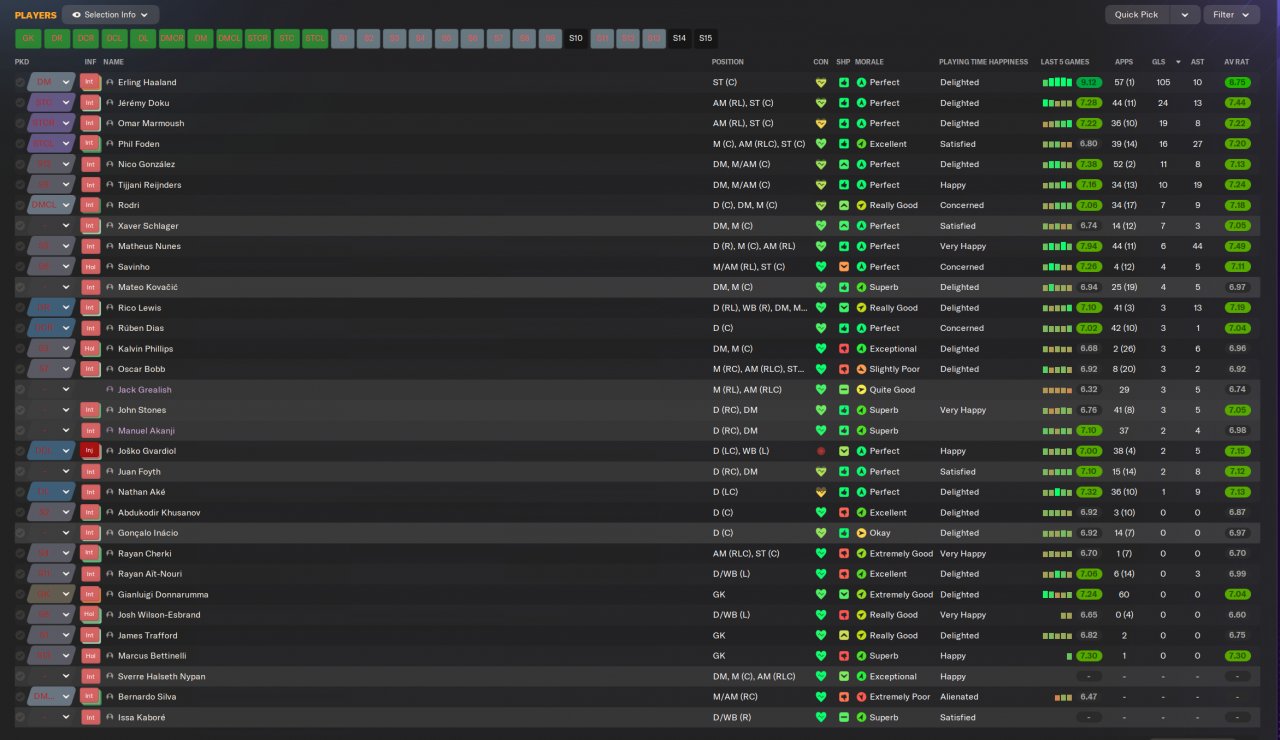Image resolution: width=1280 pixels, height=740 pixels.
Task: Open the Filter dropdown
Action: click(x=1232, y=15)
